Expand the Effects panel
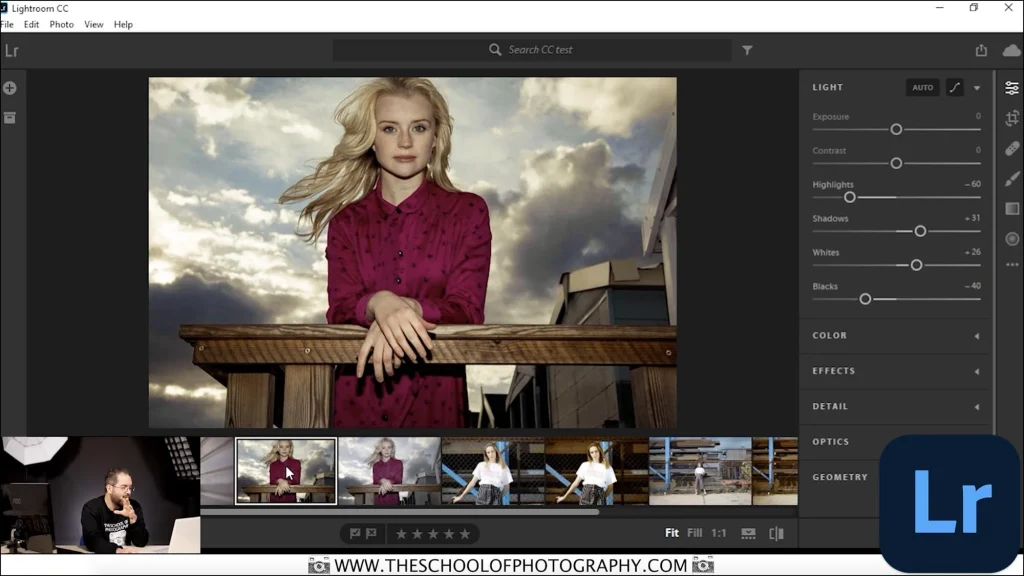 (x=895, y=371)
